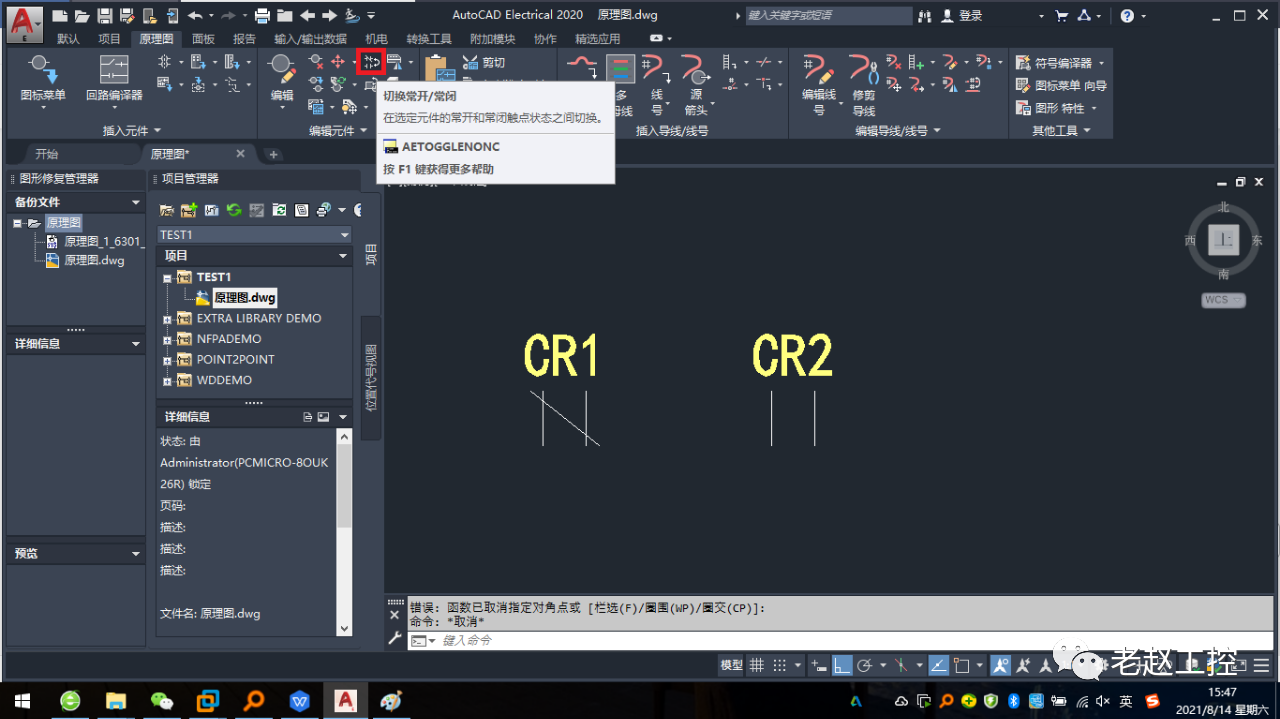Screen dimensions: 1280x719
Task: Toggle ortho mode in status bar
Action: click(x=842, y=665)
